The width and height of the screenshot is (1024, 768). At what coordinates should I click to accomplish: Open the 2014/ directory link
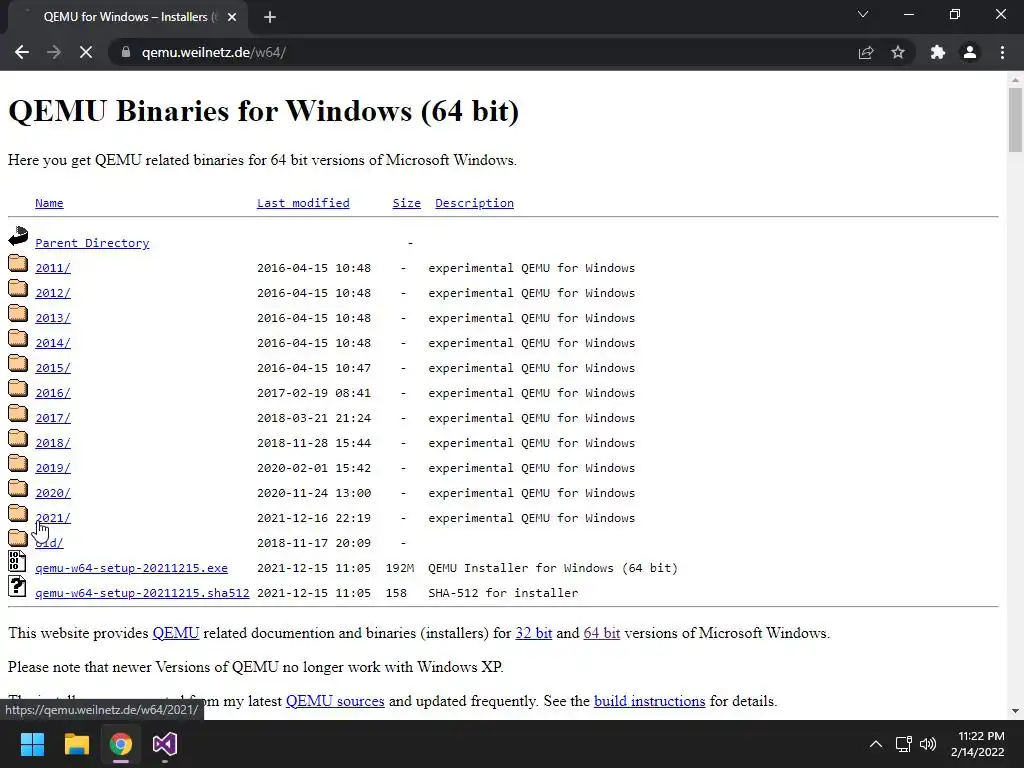[x=53, y=343]
